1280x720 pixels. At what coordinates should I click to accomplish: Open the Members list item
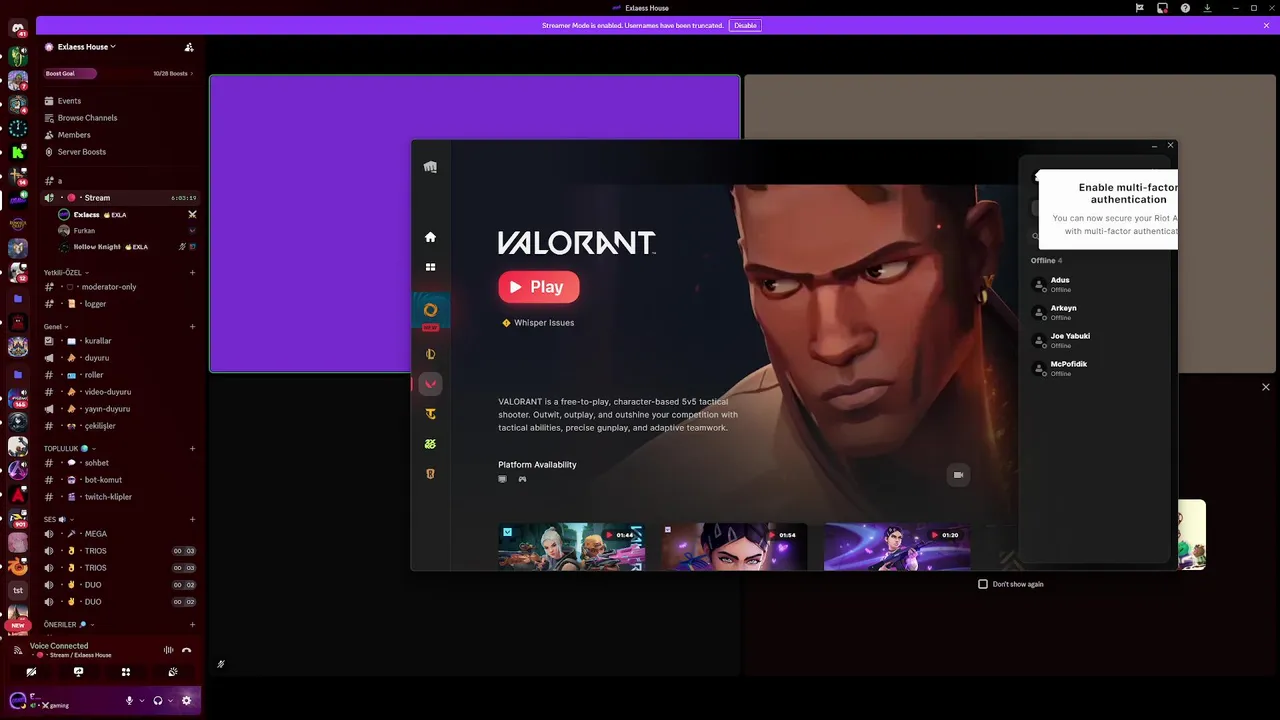pyautogui.click(x=120, y=135)
